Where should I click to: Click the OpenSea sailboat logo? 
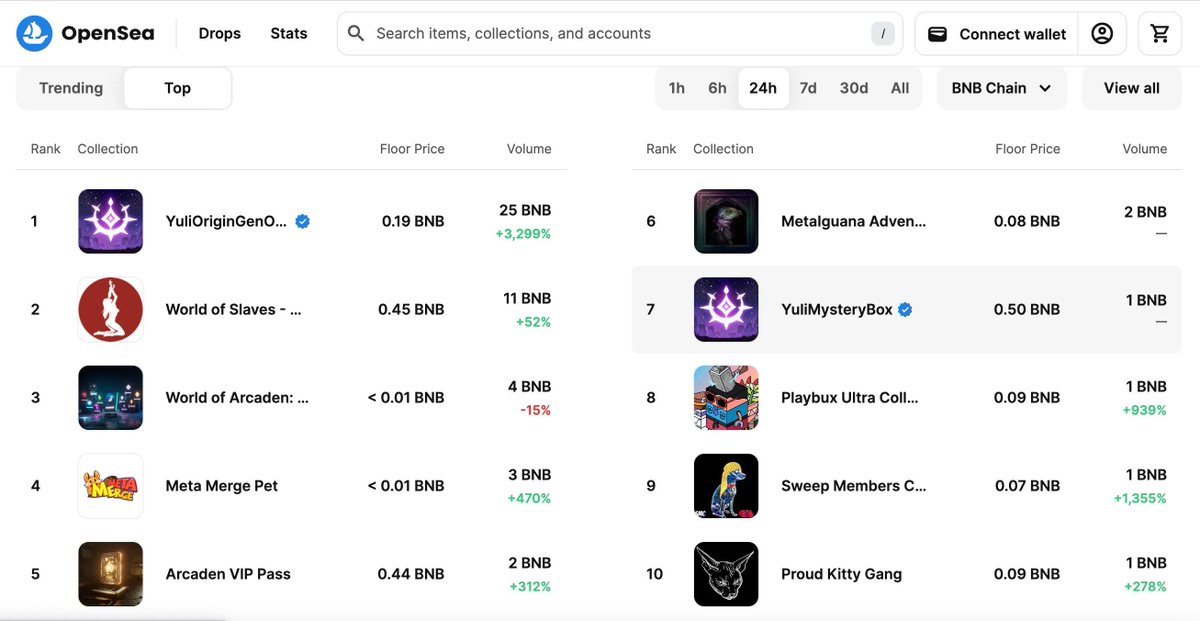point(33,34)
